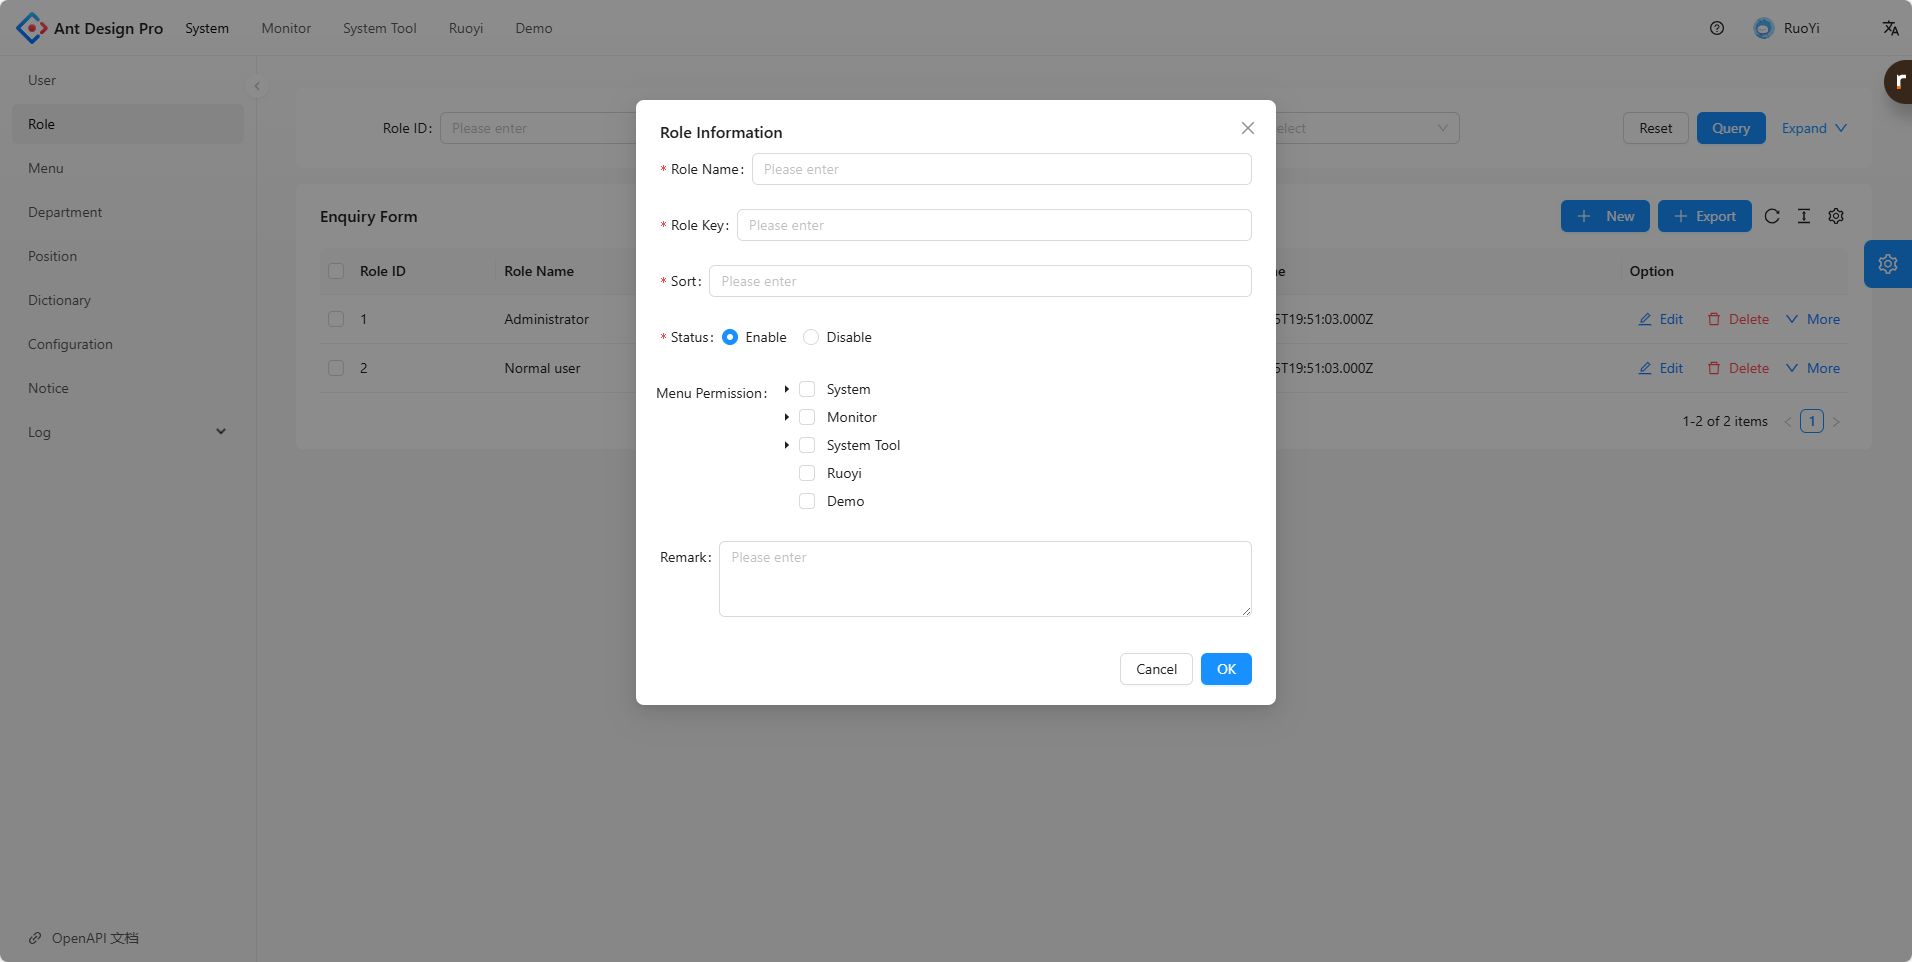Collapse the left sidebar menu
Screen dimensions: 1912x962
point(257,86)
